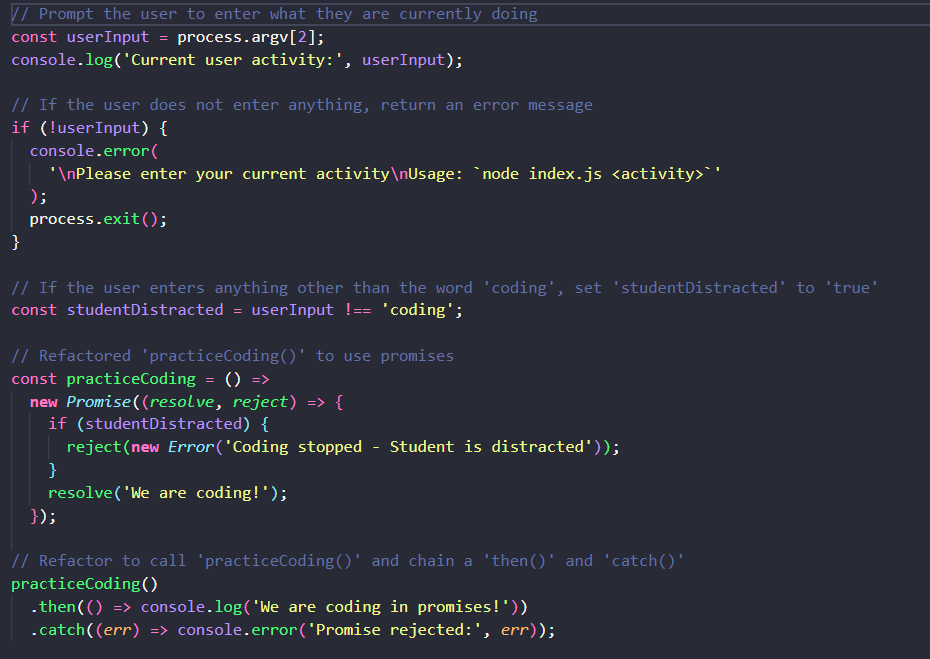Click the comment mentioning 'studentDistracted' to 'true'
Image resolution: width=930 pixels, height=659 pixels.
(x=444, y=288)
